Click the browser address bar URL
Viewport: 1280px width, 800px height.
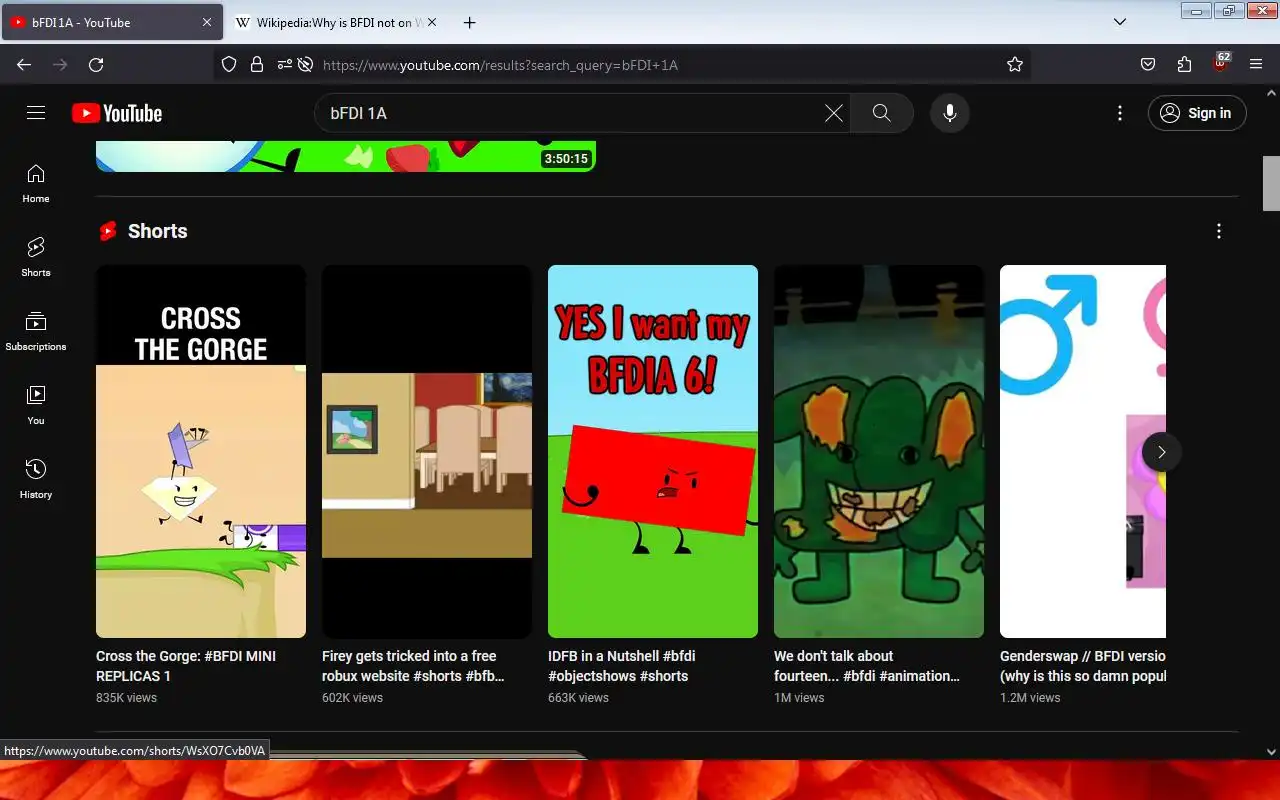tap(500, 65)
